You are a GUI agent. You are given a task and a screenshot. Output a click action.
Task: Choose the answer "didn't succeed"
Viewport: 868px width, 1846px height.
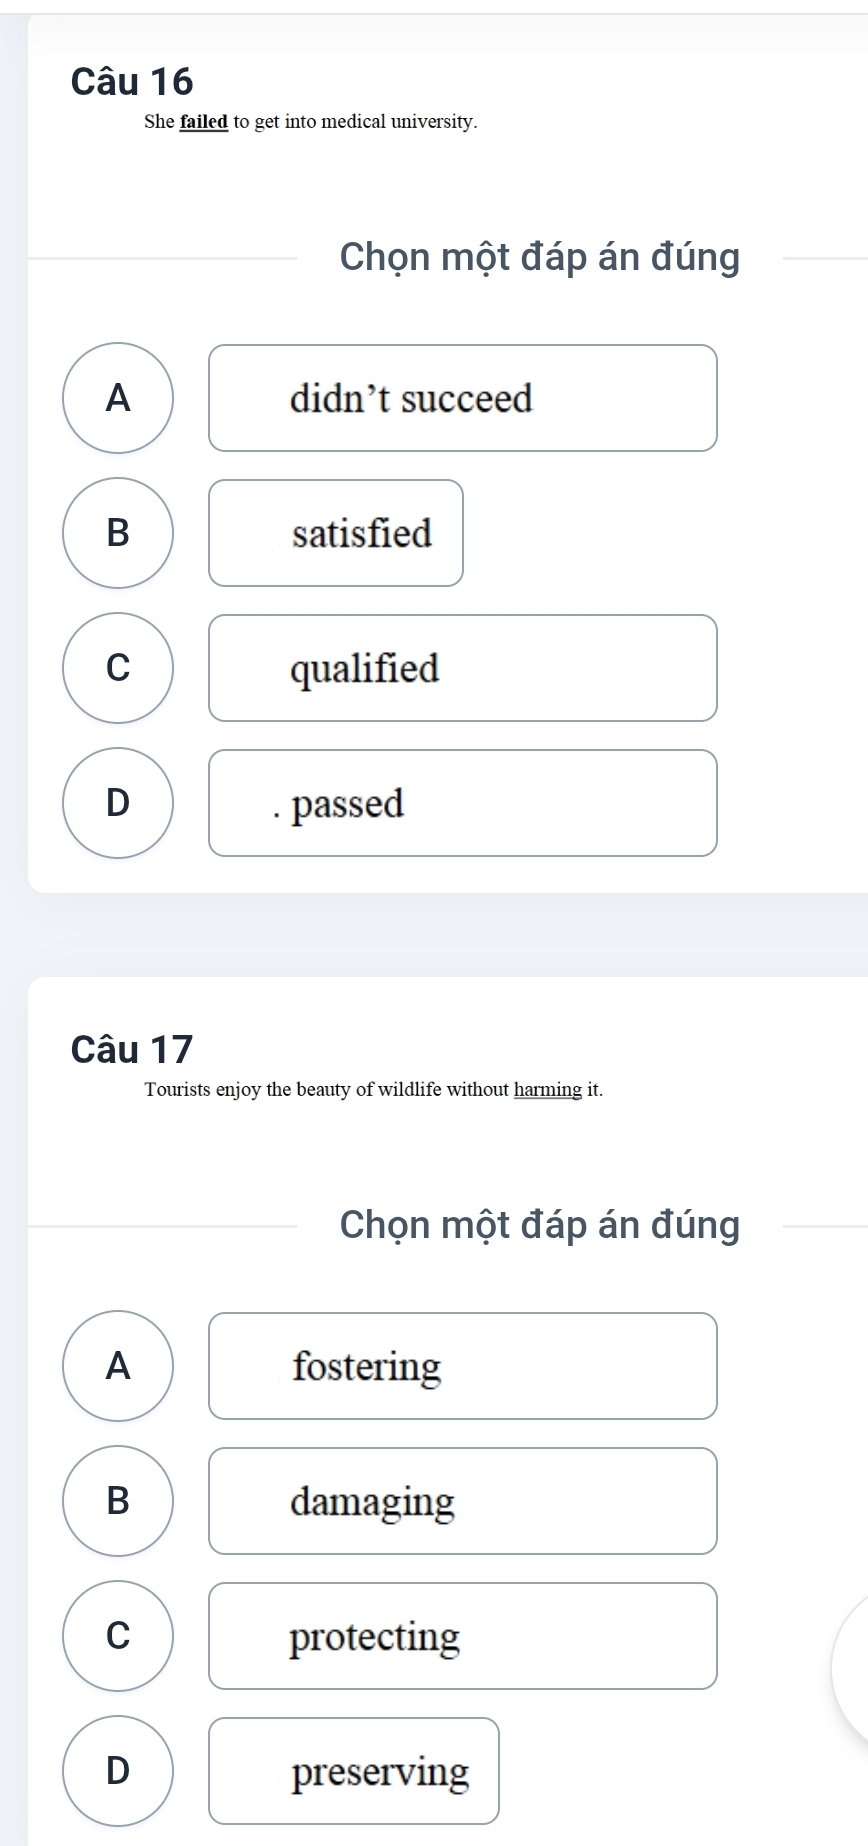point(463,398)
